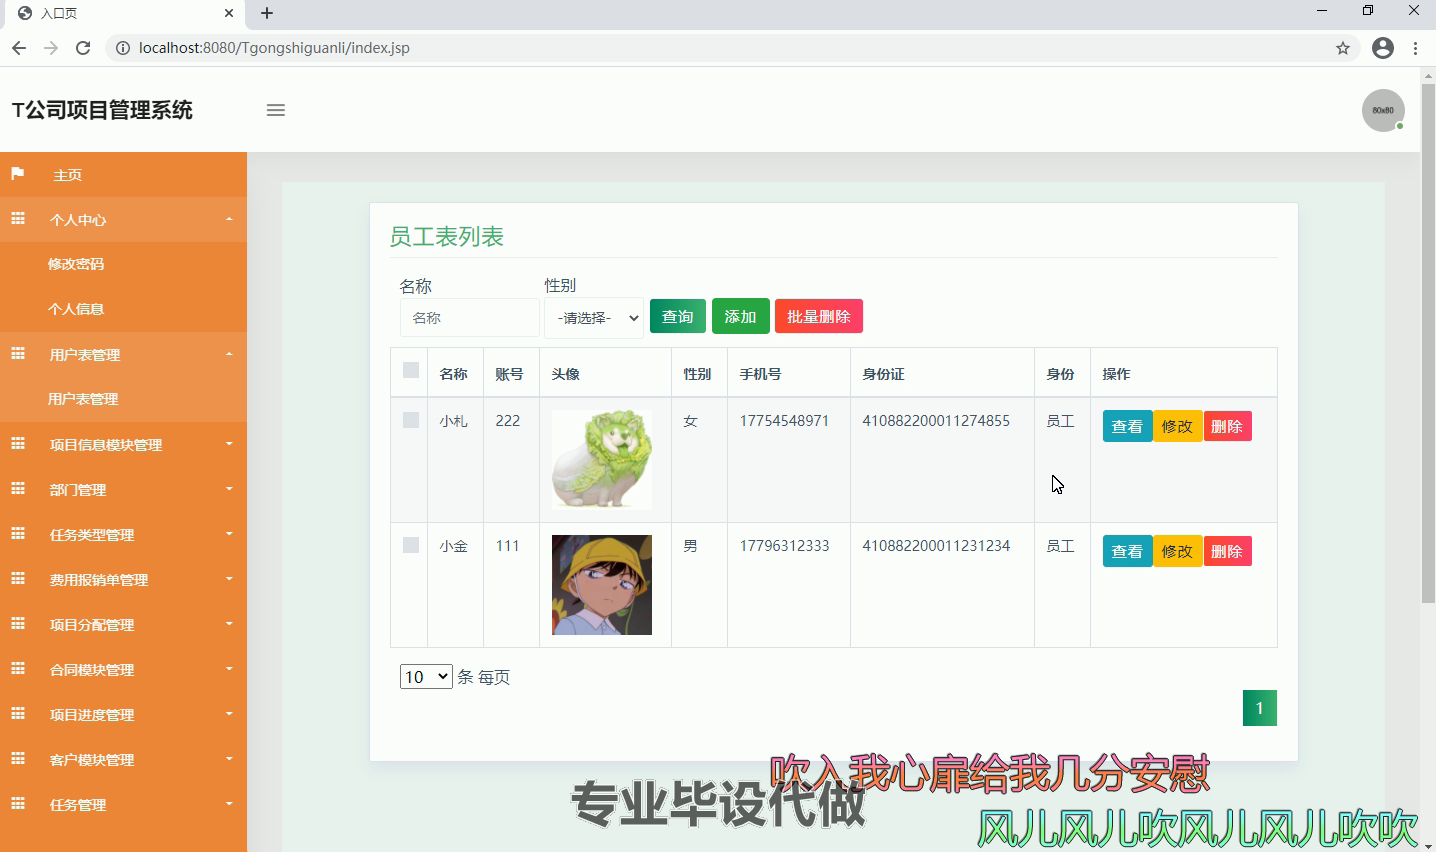This screenshot has width=1436, height=852.
Task: Go to pagination page 1
Action: (1260, 708)
